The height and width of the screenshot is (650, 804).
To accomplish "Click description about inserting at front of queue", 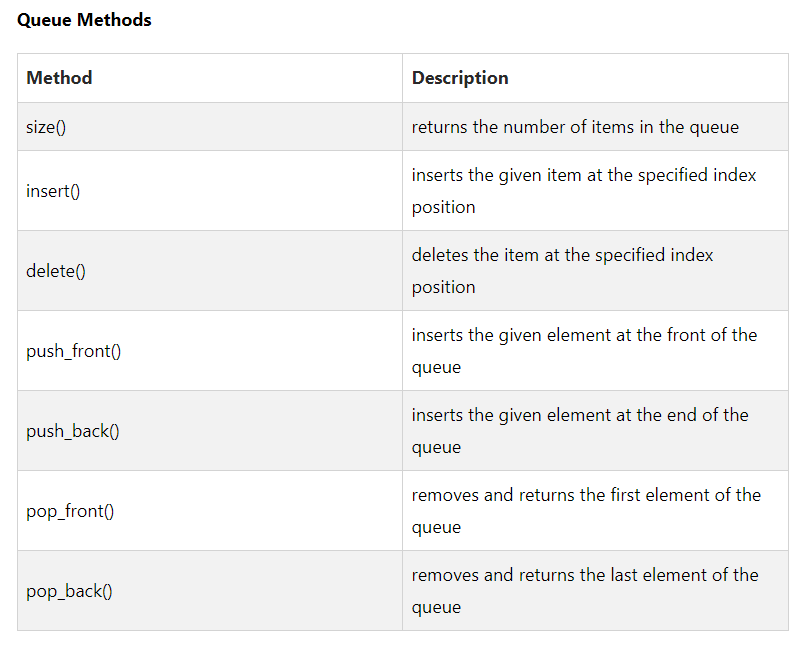I will [585, 351].
